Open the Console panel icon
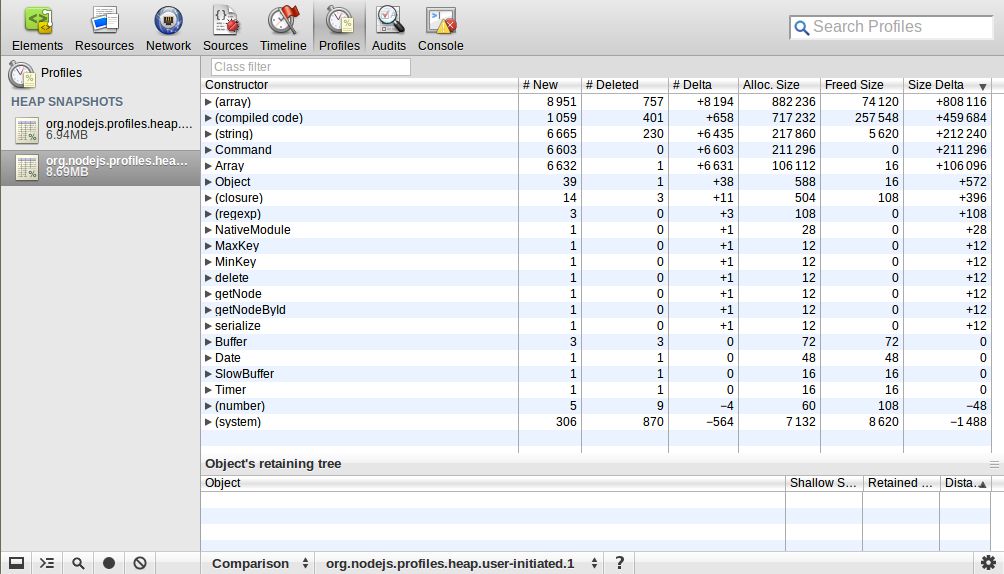 point(441,20)
